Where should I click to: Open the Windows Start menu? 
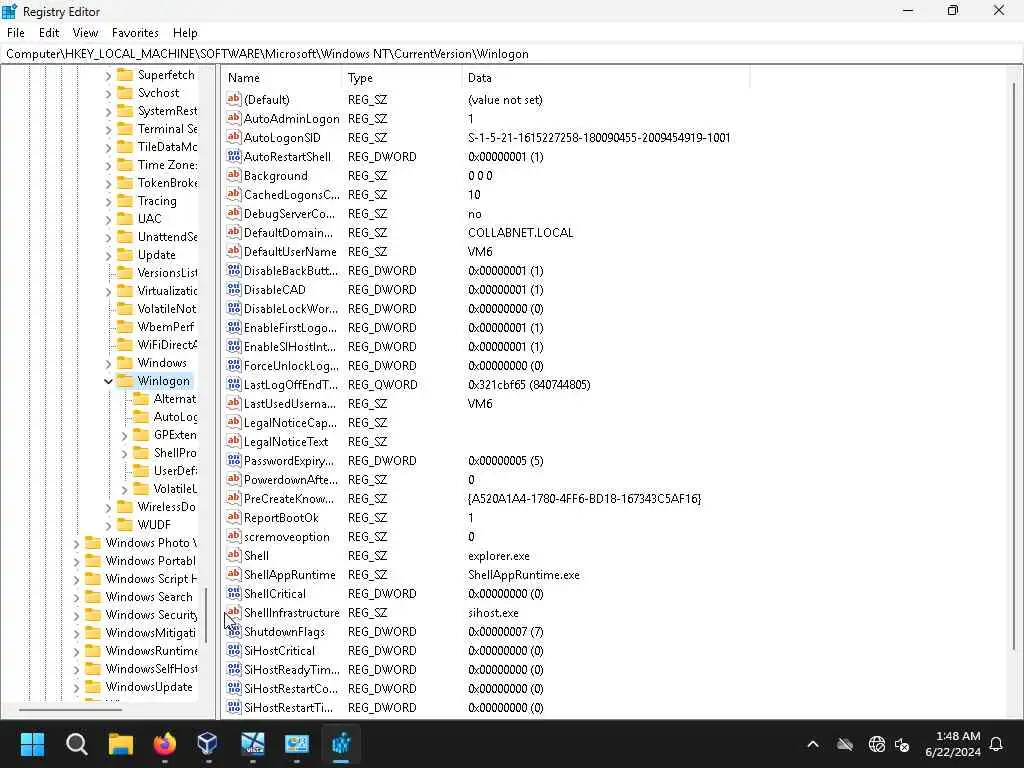tap(32, 744)
